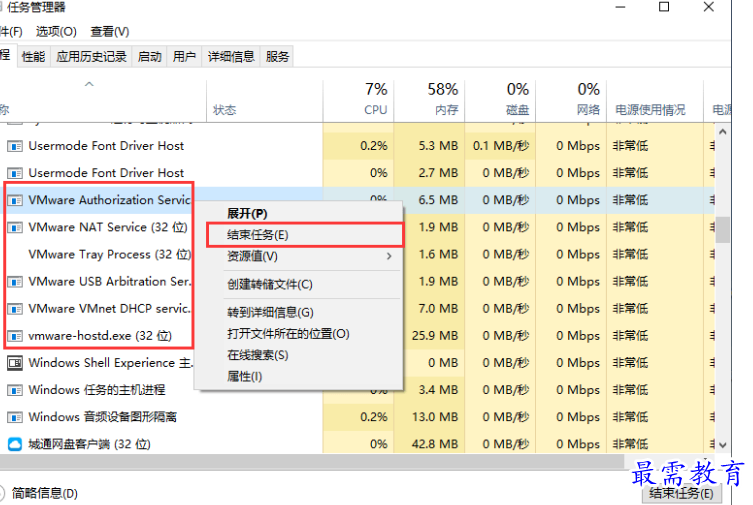Screen dimensions: 753x505
Task: Click the horizontal scrollbar at the bottom
Action: pyautogui.click(x=312, y=461)
